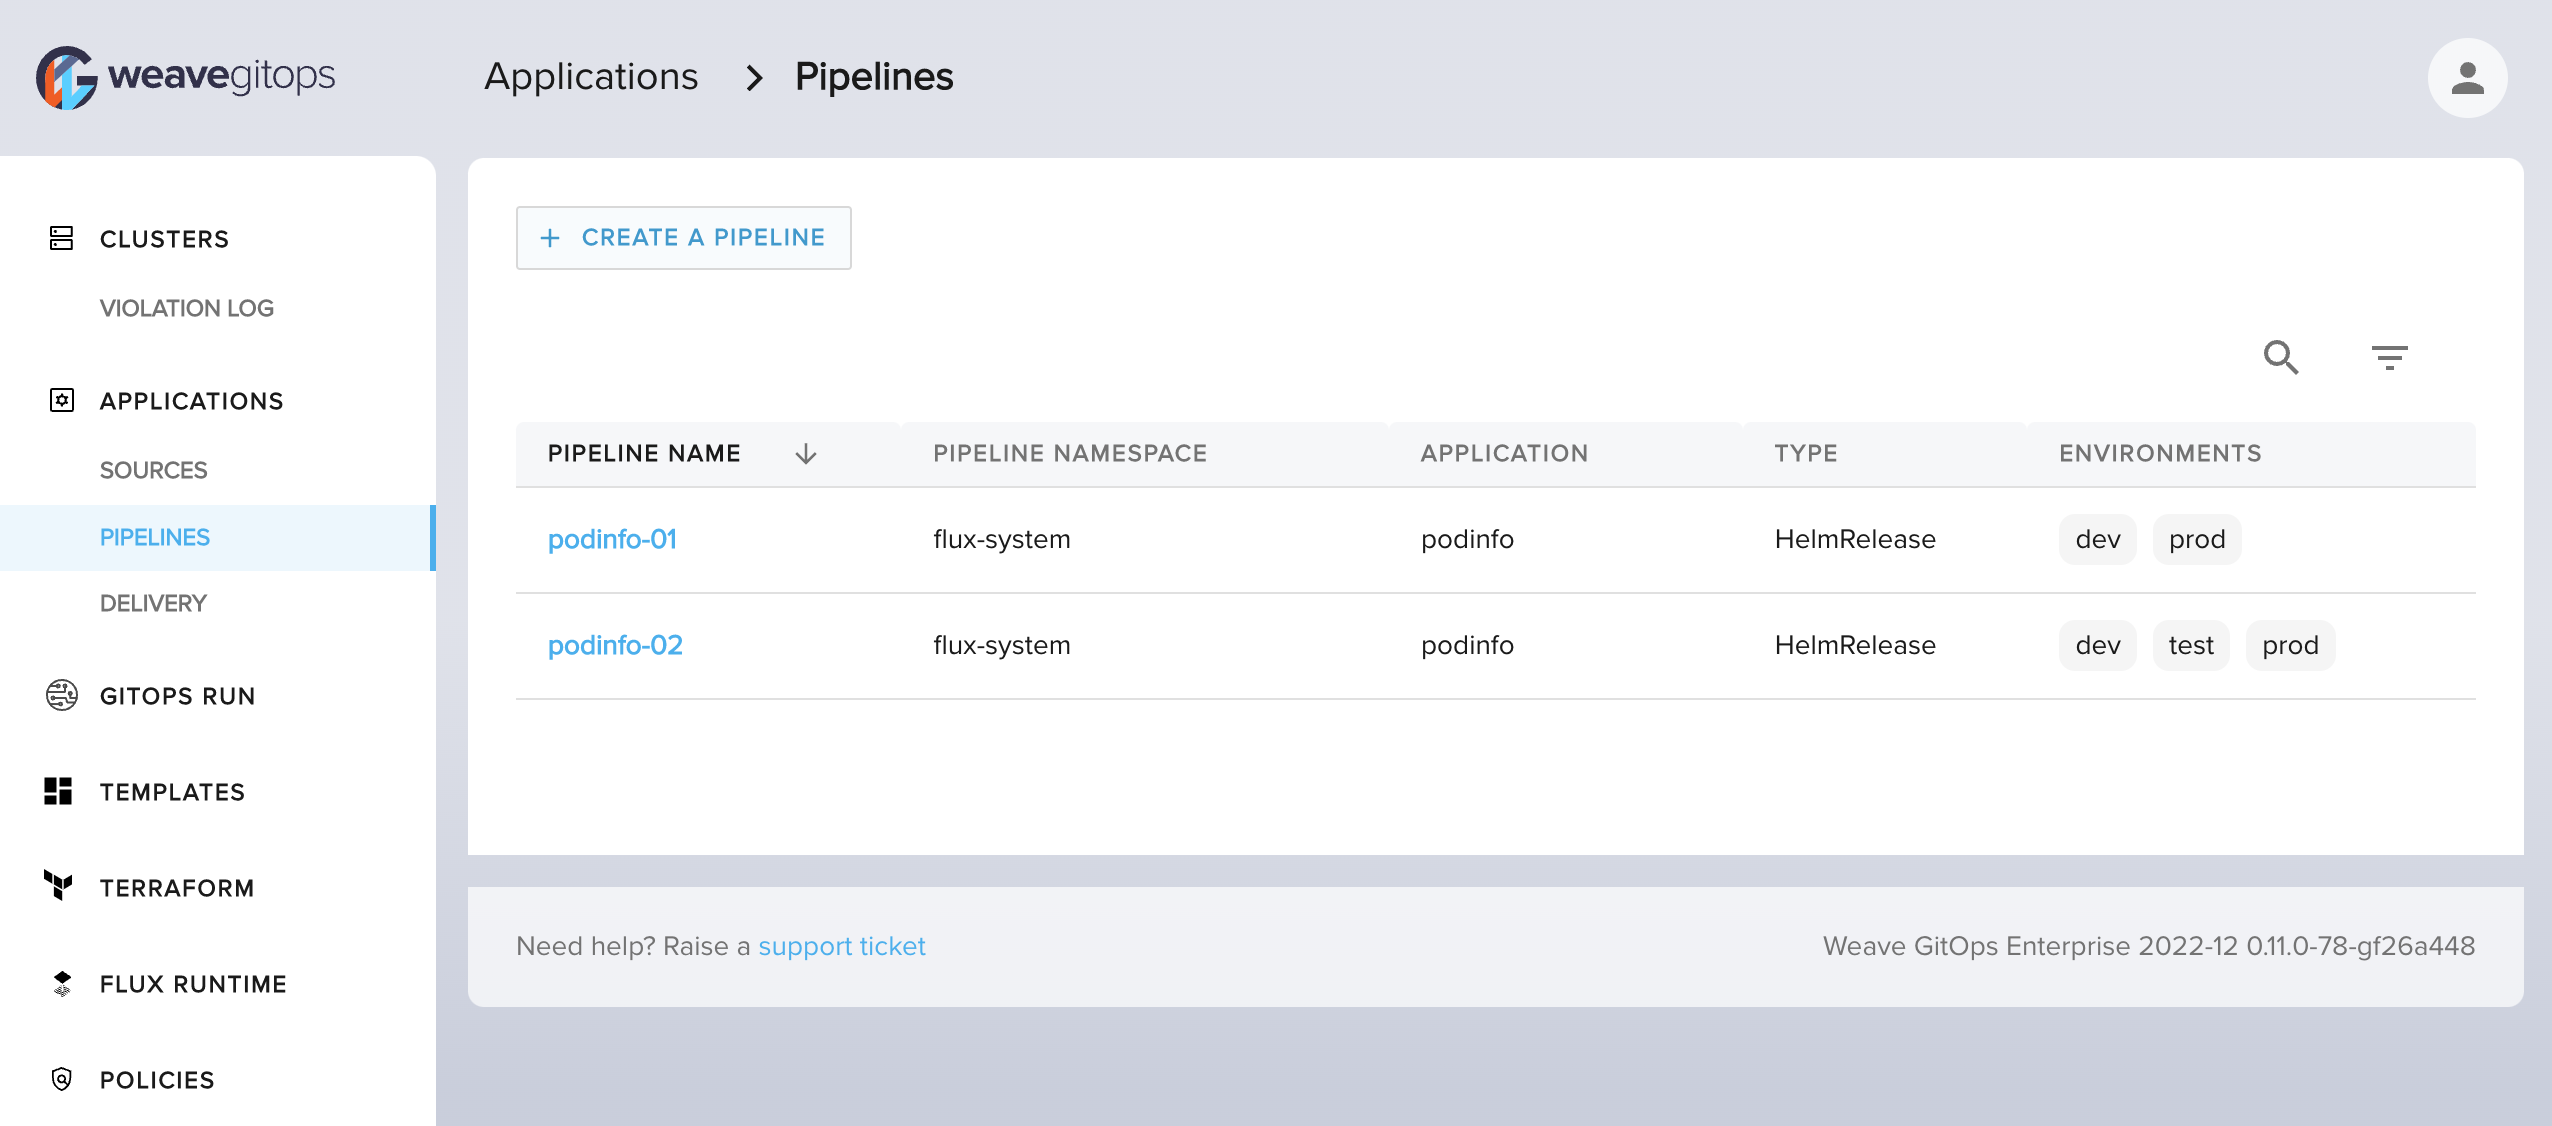Click the Terraform icon in sidebar
The width and height of the screenshot is (2552, 1126).
point(60,887)
